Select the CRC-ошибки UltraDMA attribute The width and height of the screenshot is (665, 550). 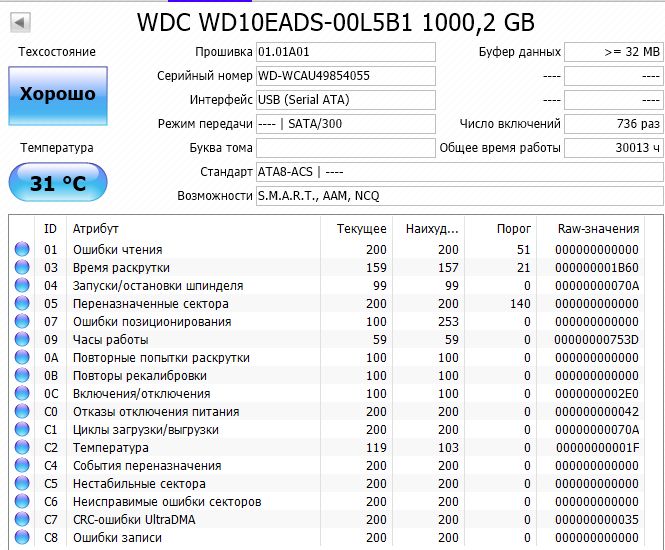click(x=327, y=520)
